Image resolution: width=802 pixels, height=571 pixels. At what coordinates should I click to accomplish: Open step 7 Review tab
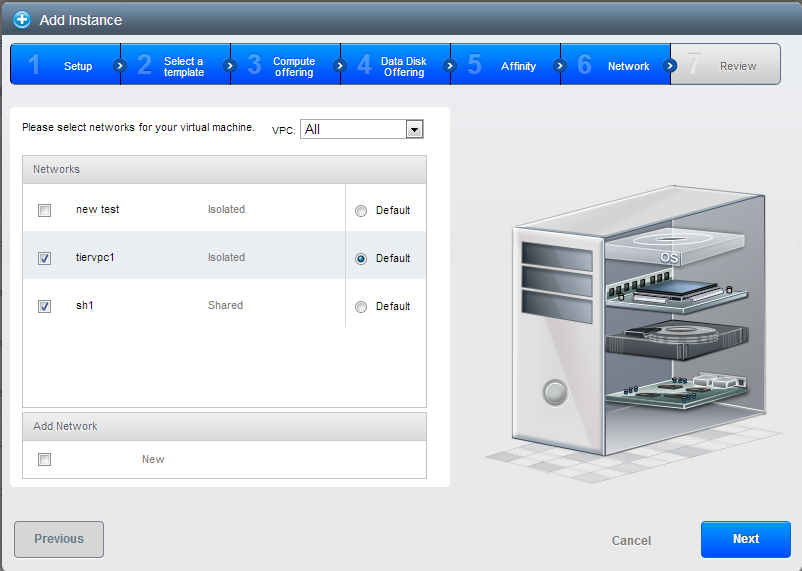click(x=725, y=64)
